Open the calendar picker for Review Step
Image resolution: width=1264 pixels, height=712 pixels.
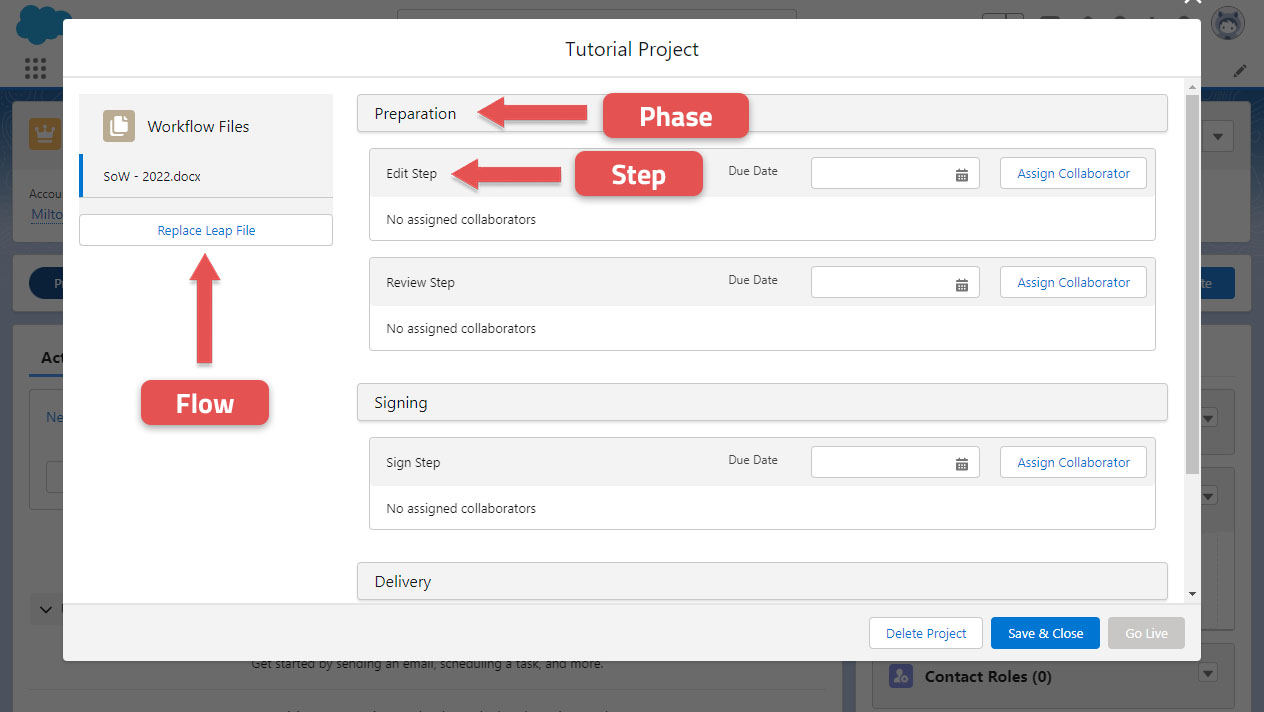tap(962, 282)
